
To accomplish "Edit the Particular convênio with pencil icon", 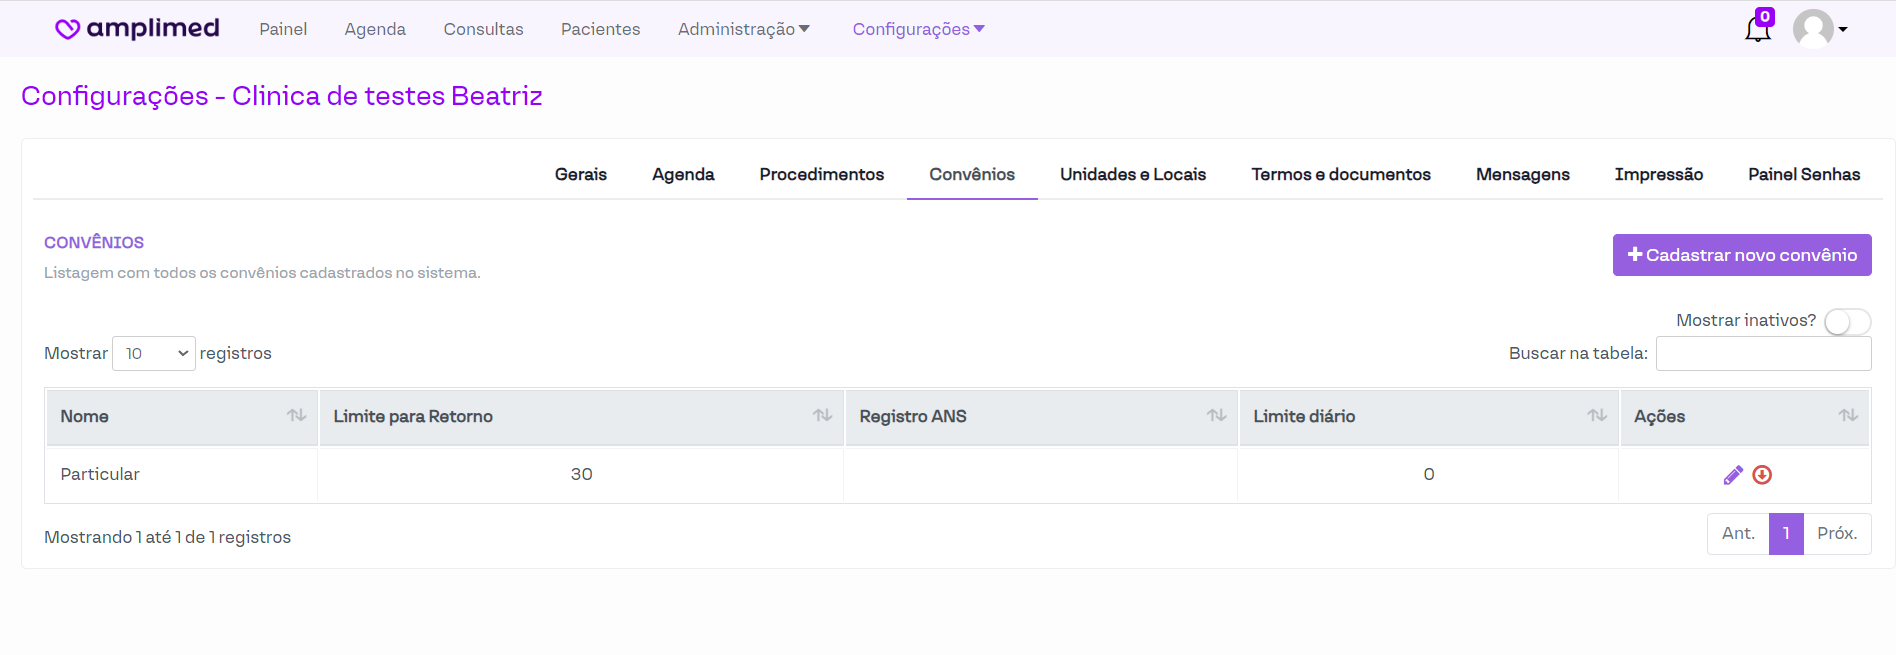I will (x=1733, y=475).
